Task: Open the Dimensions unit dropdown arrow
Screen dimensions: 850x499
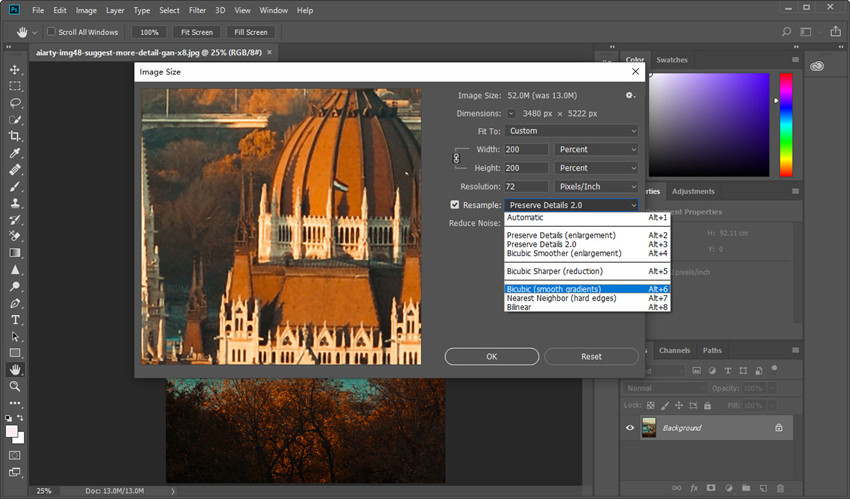Action: [511, 114]
